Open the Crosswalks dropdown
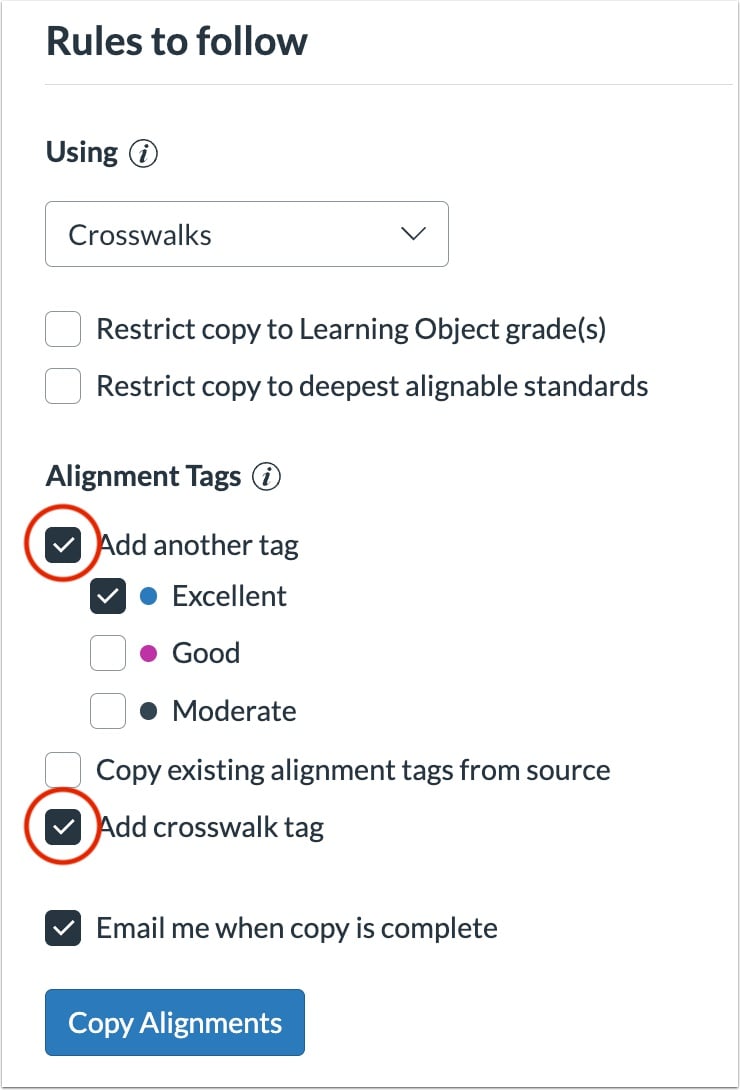Image resolution: width=740 pixels, height=1090 pixels. pos(247,234)
